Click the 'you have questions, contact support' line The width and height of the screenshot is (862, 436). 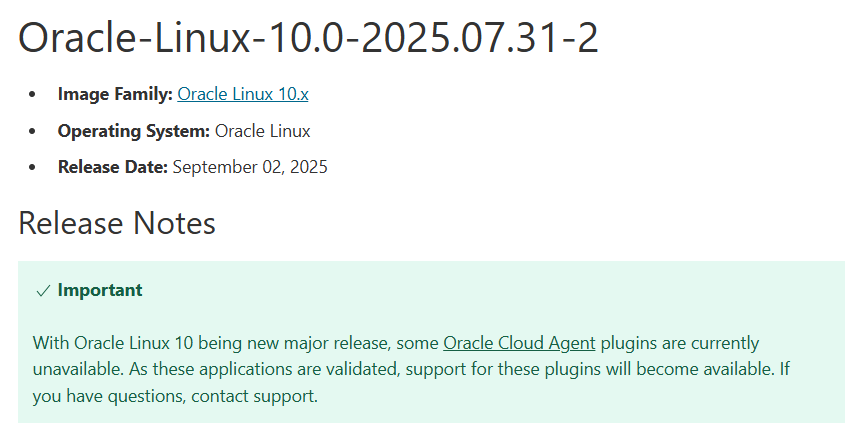point(175,396)
